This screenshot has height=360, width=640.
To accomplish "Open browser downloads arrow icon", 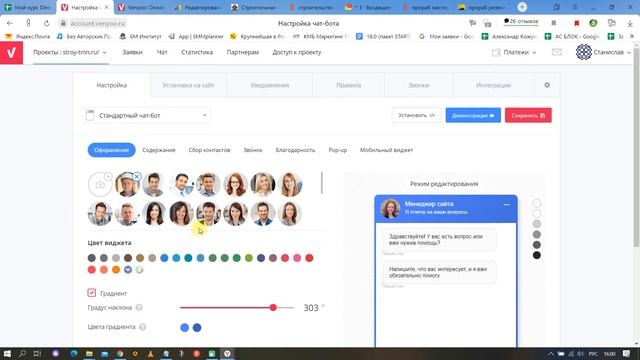I will tap(630, 23).
